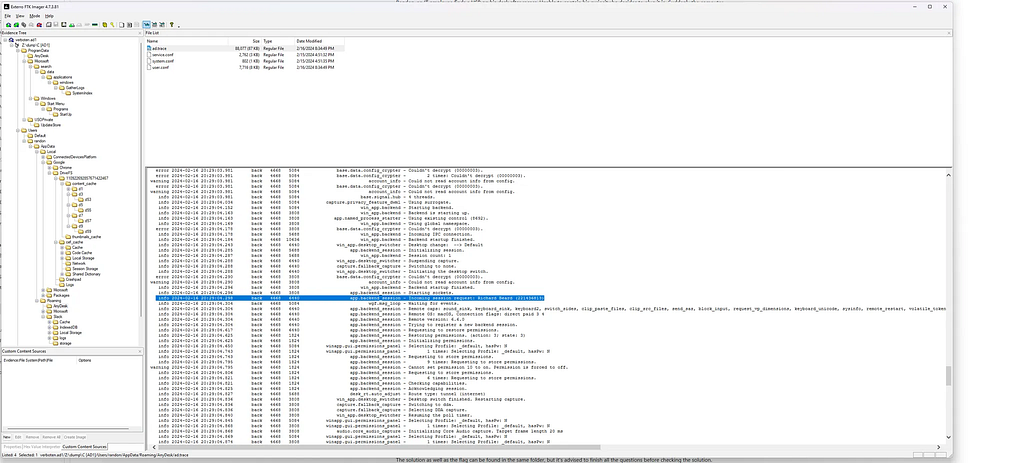Sort file list by Size column
This screenshot has height=463, width=1024.
[x=245, y=41]
